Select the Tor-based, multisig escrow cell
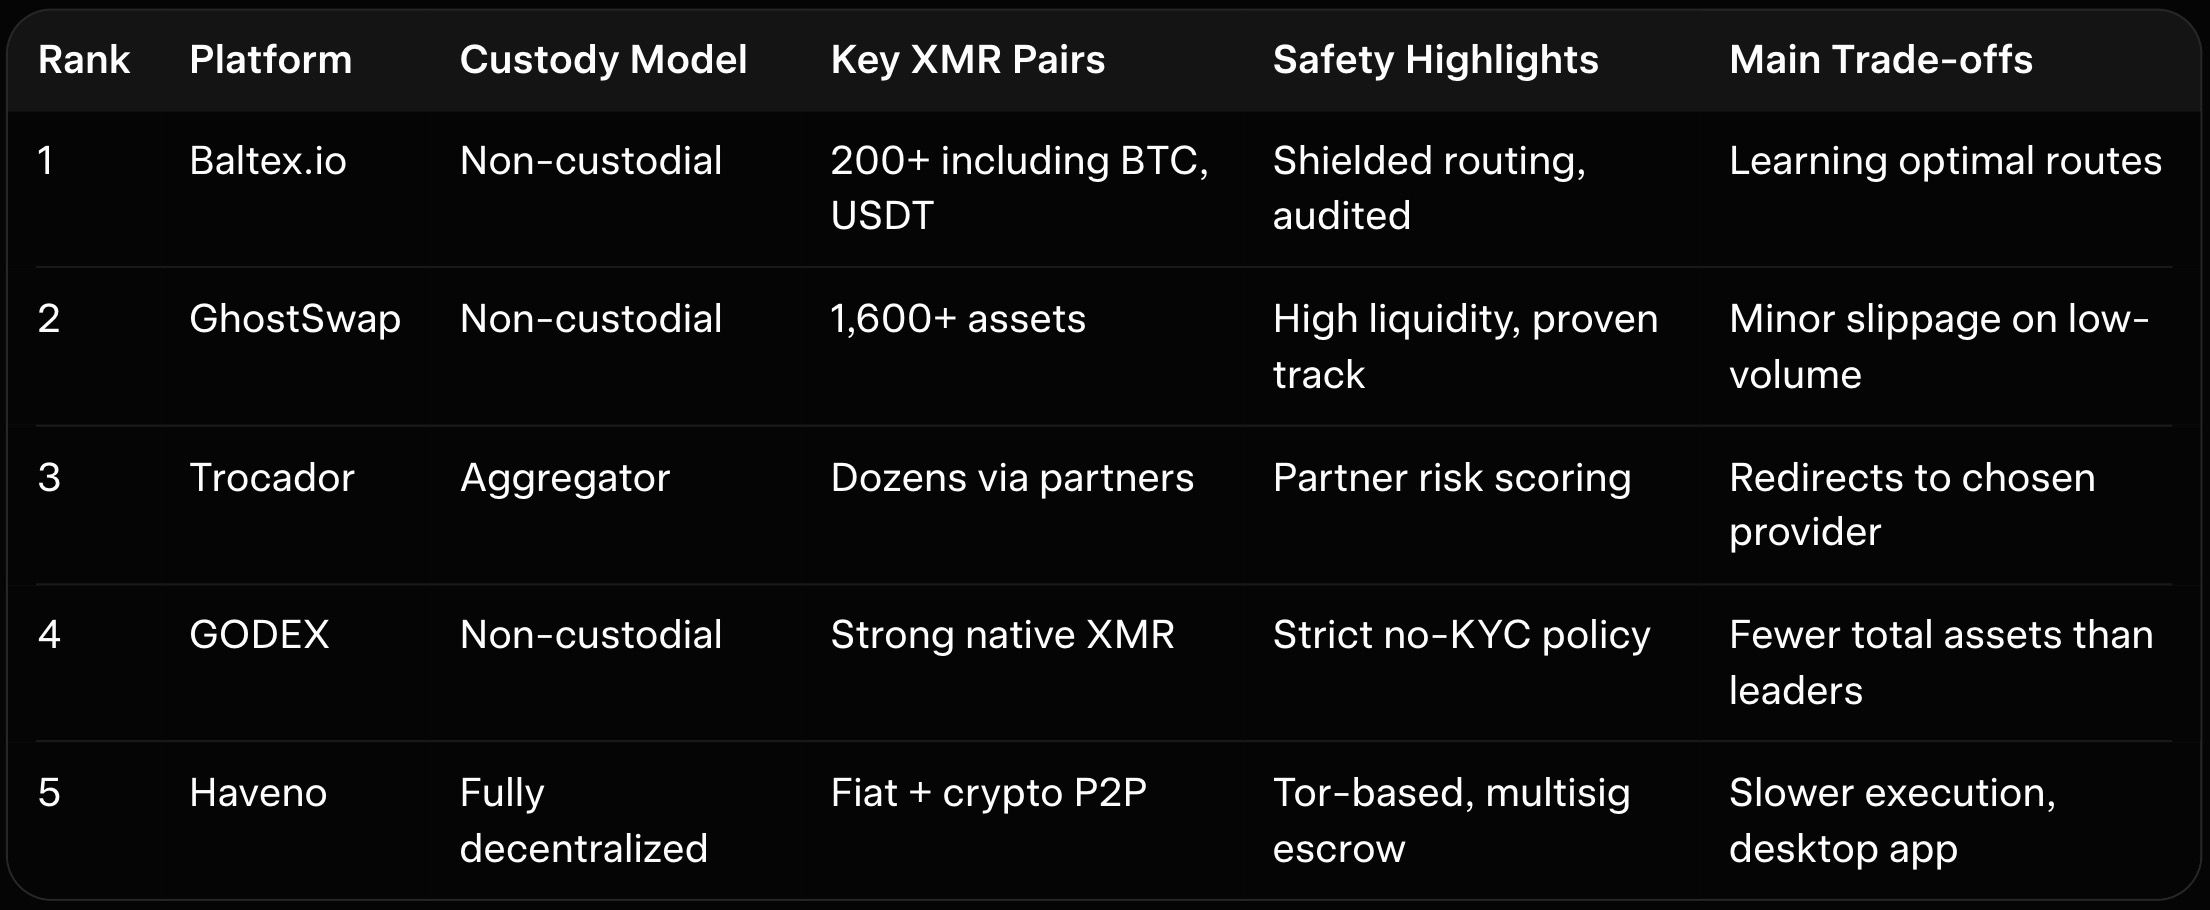2210x910 pixels. 1450,820
